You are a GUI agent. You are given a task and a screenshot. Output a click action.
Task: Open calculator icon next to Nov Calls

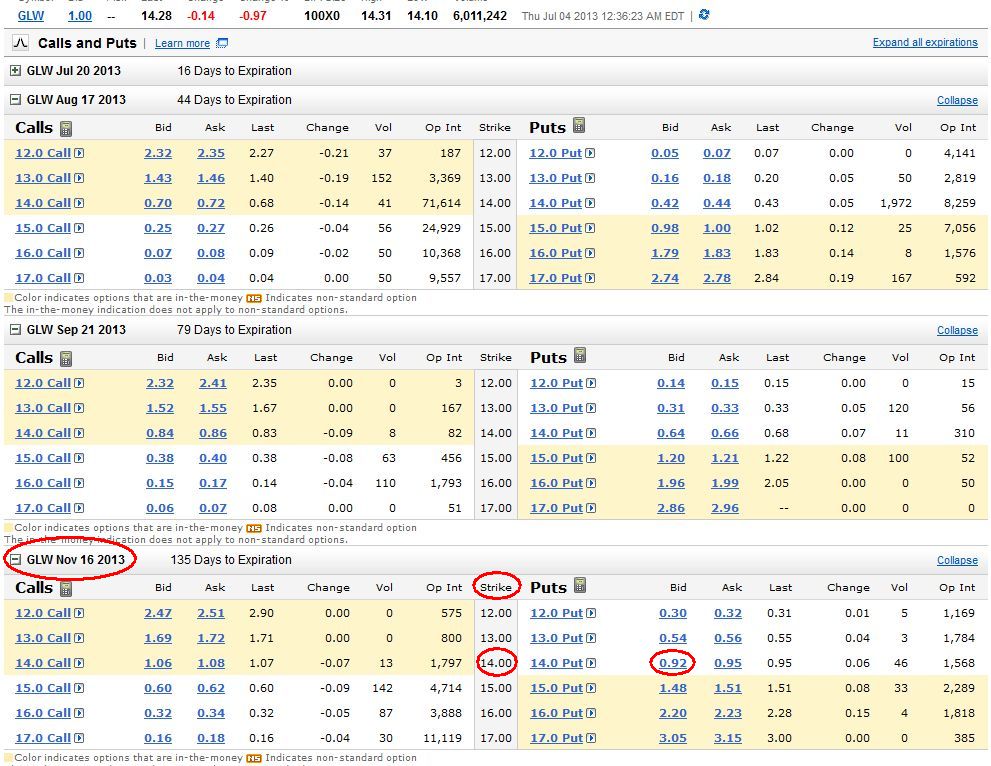pos(66,588)
